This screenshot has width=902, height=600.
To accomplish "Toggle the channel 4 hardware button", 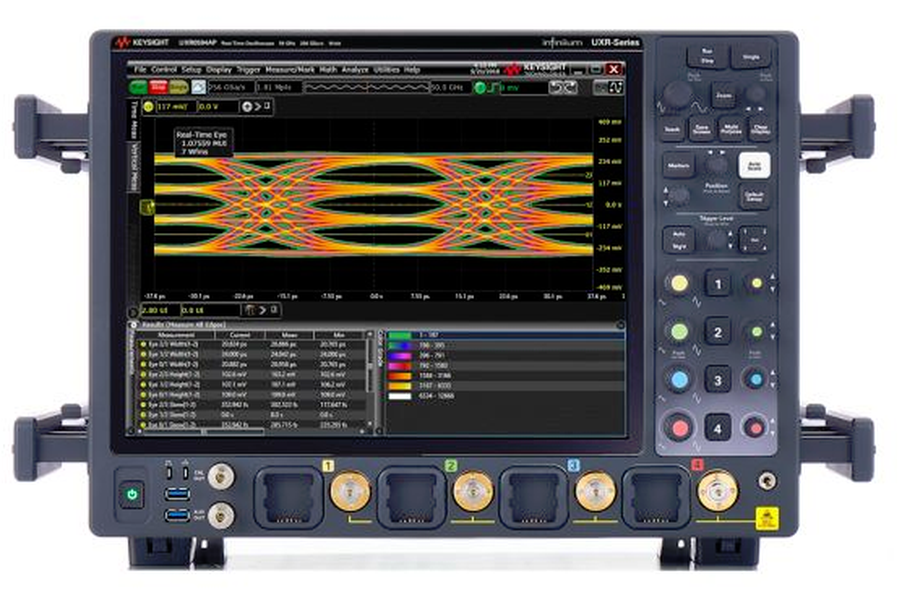I will tap(717, 427).
